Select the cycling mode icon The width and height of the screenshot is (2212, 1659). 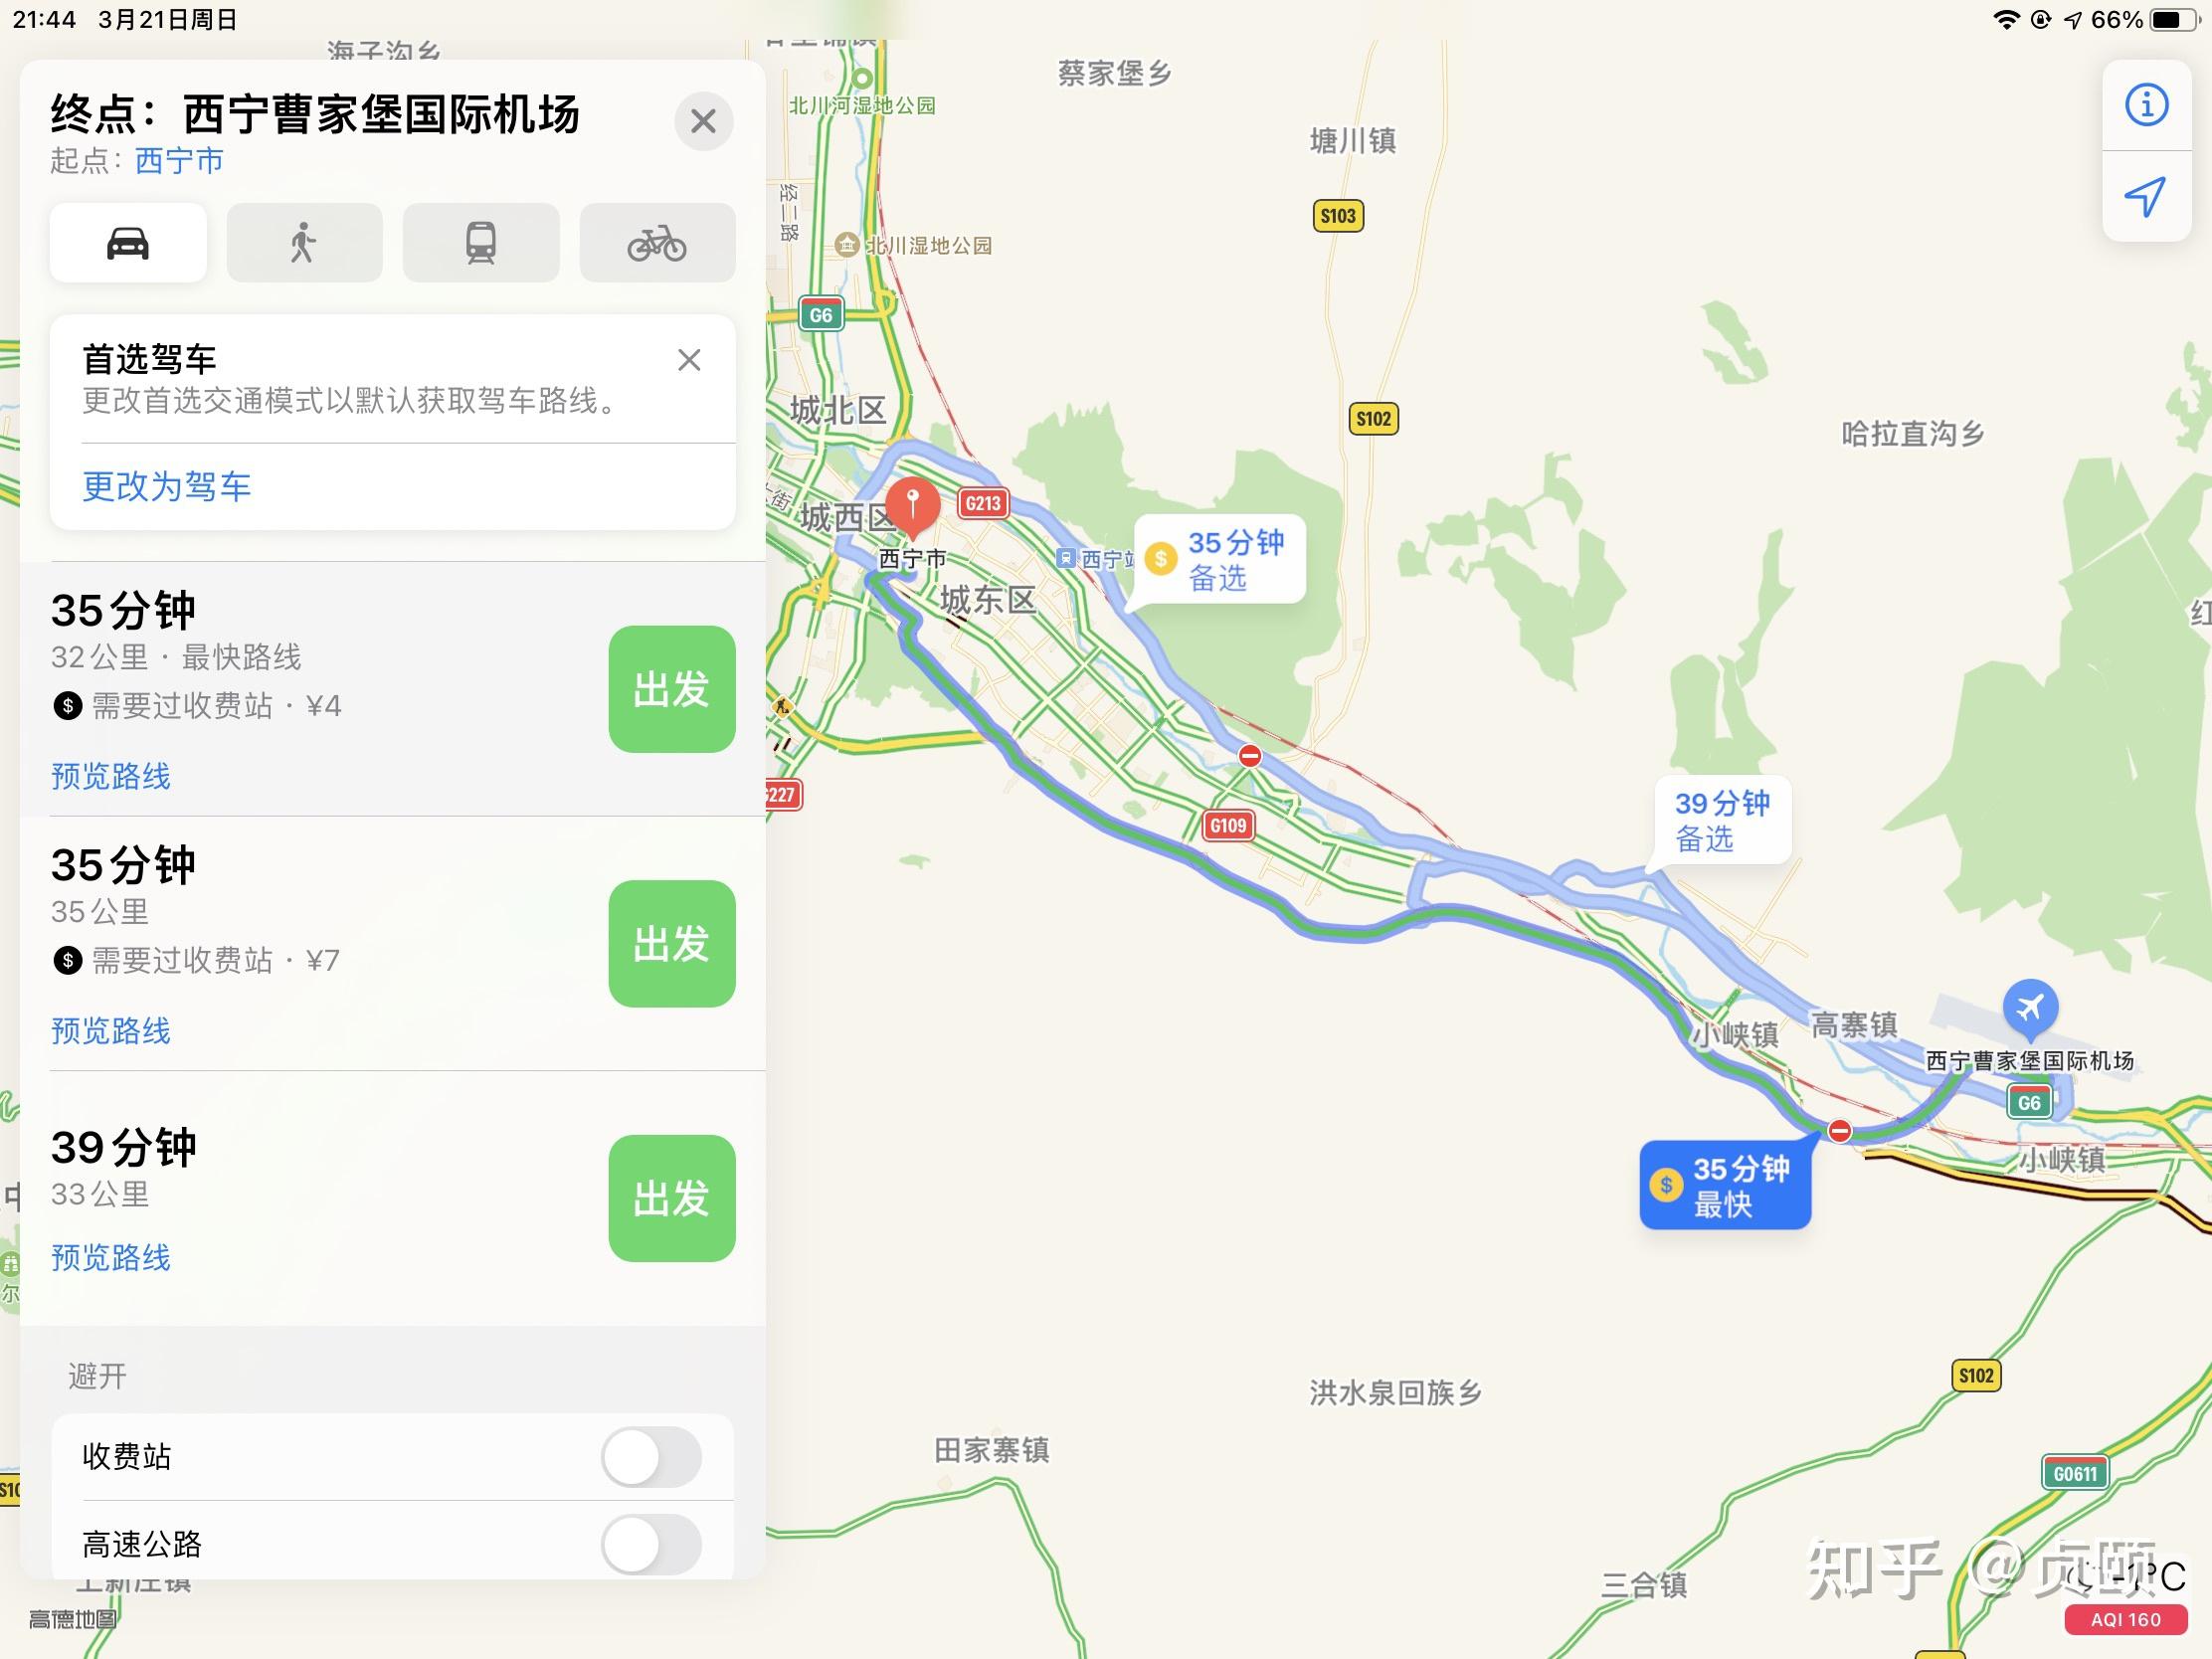pos(657,243)
